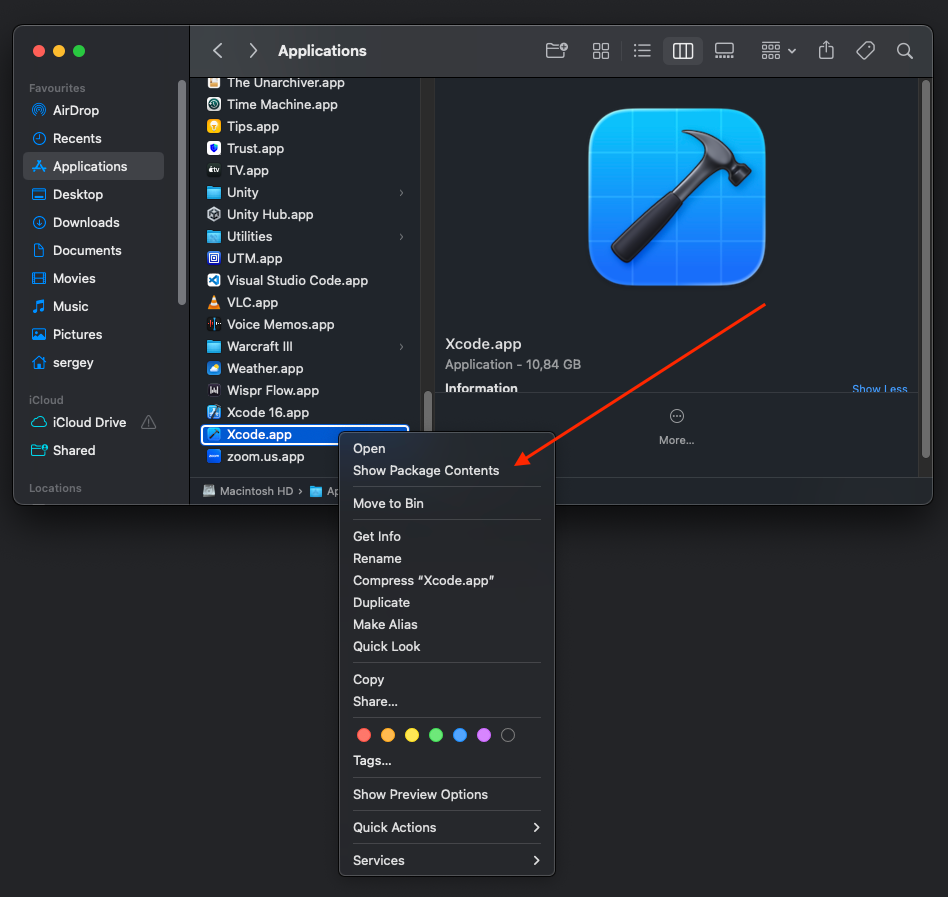Image resolution: width=948 pixels, height=897 pixels.
Task: Click the More… button in preview
Action: coord(677,427)
